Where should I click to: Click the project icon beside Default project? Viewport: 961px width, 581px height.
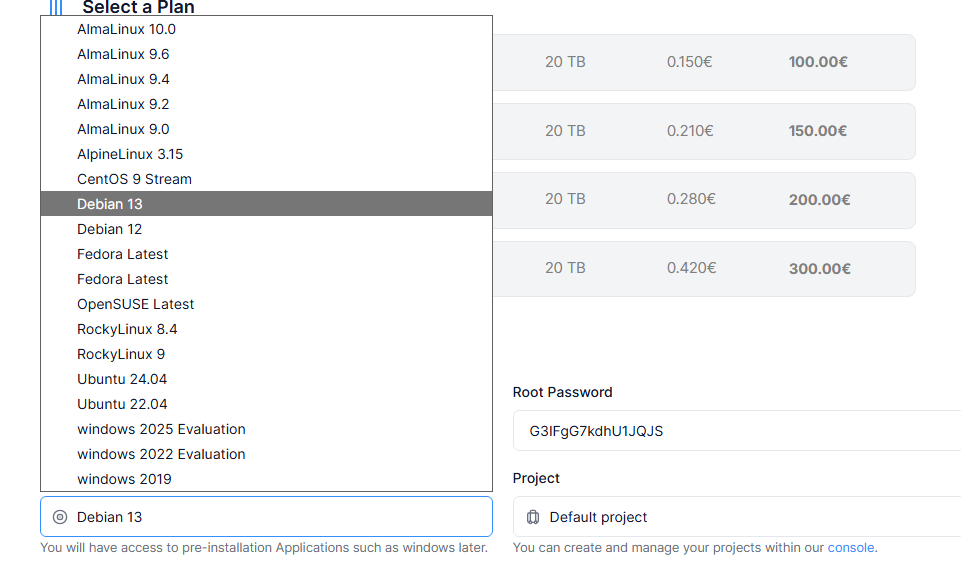click(x=533, y=517)
